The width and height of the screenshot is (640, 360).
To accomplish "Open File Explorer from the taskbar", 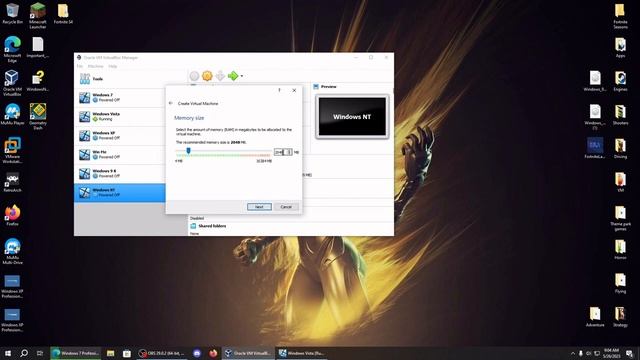I will click(x=110, y=353).
